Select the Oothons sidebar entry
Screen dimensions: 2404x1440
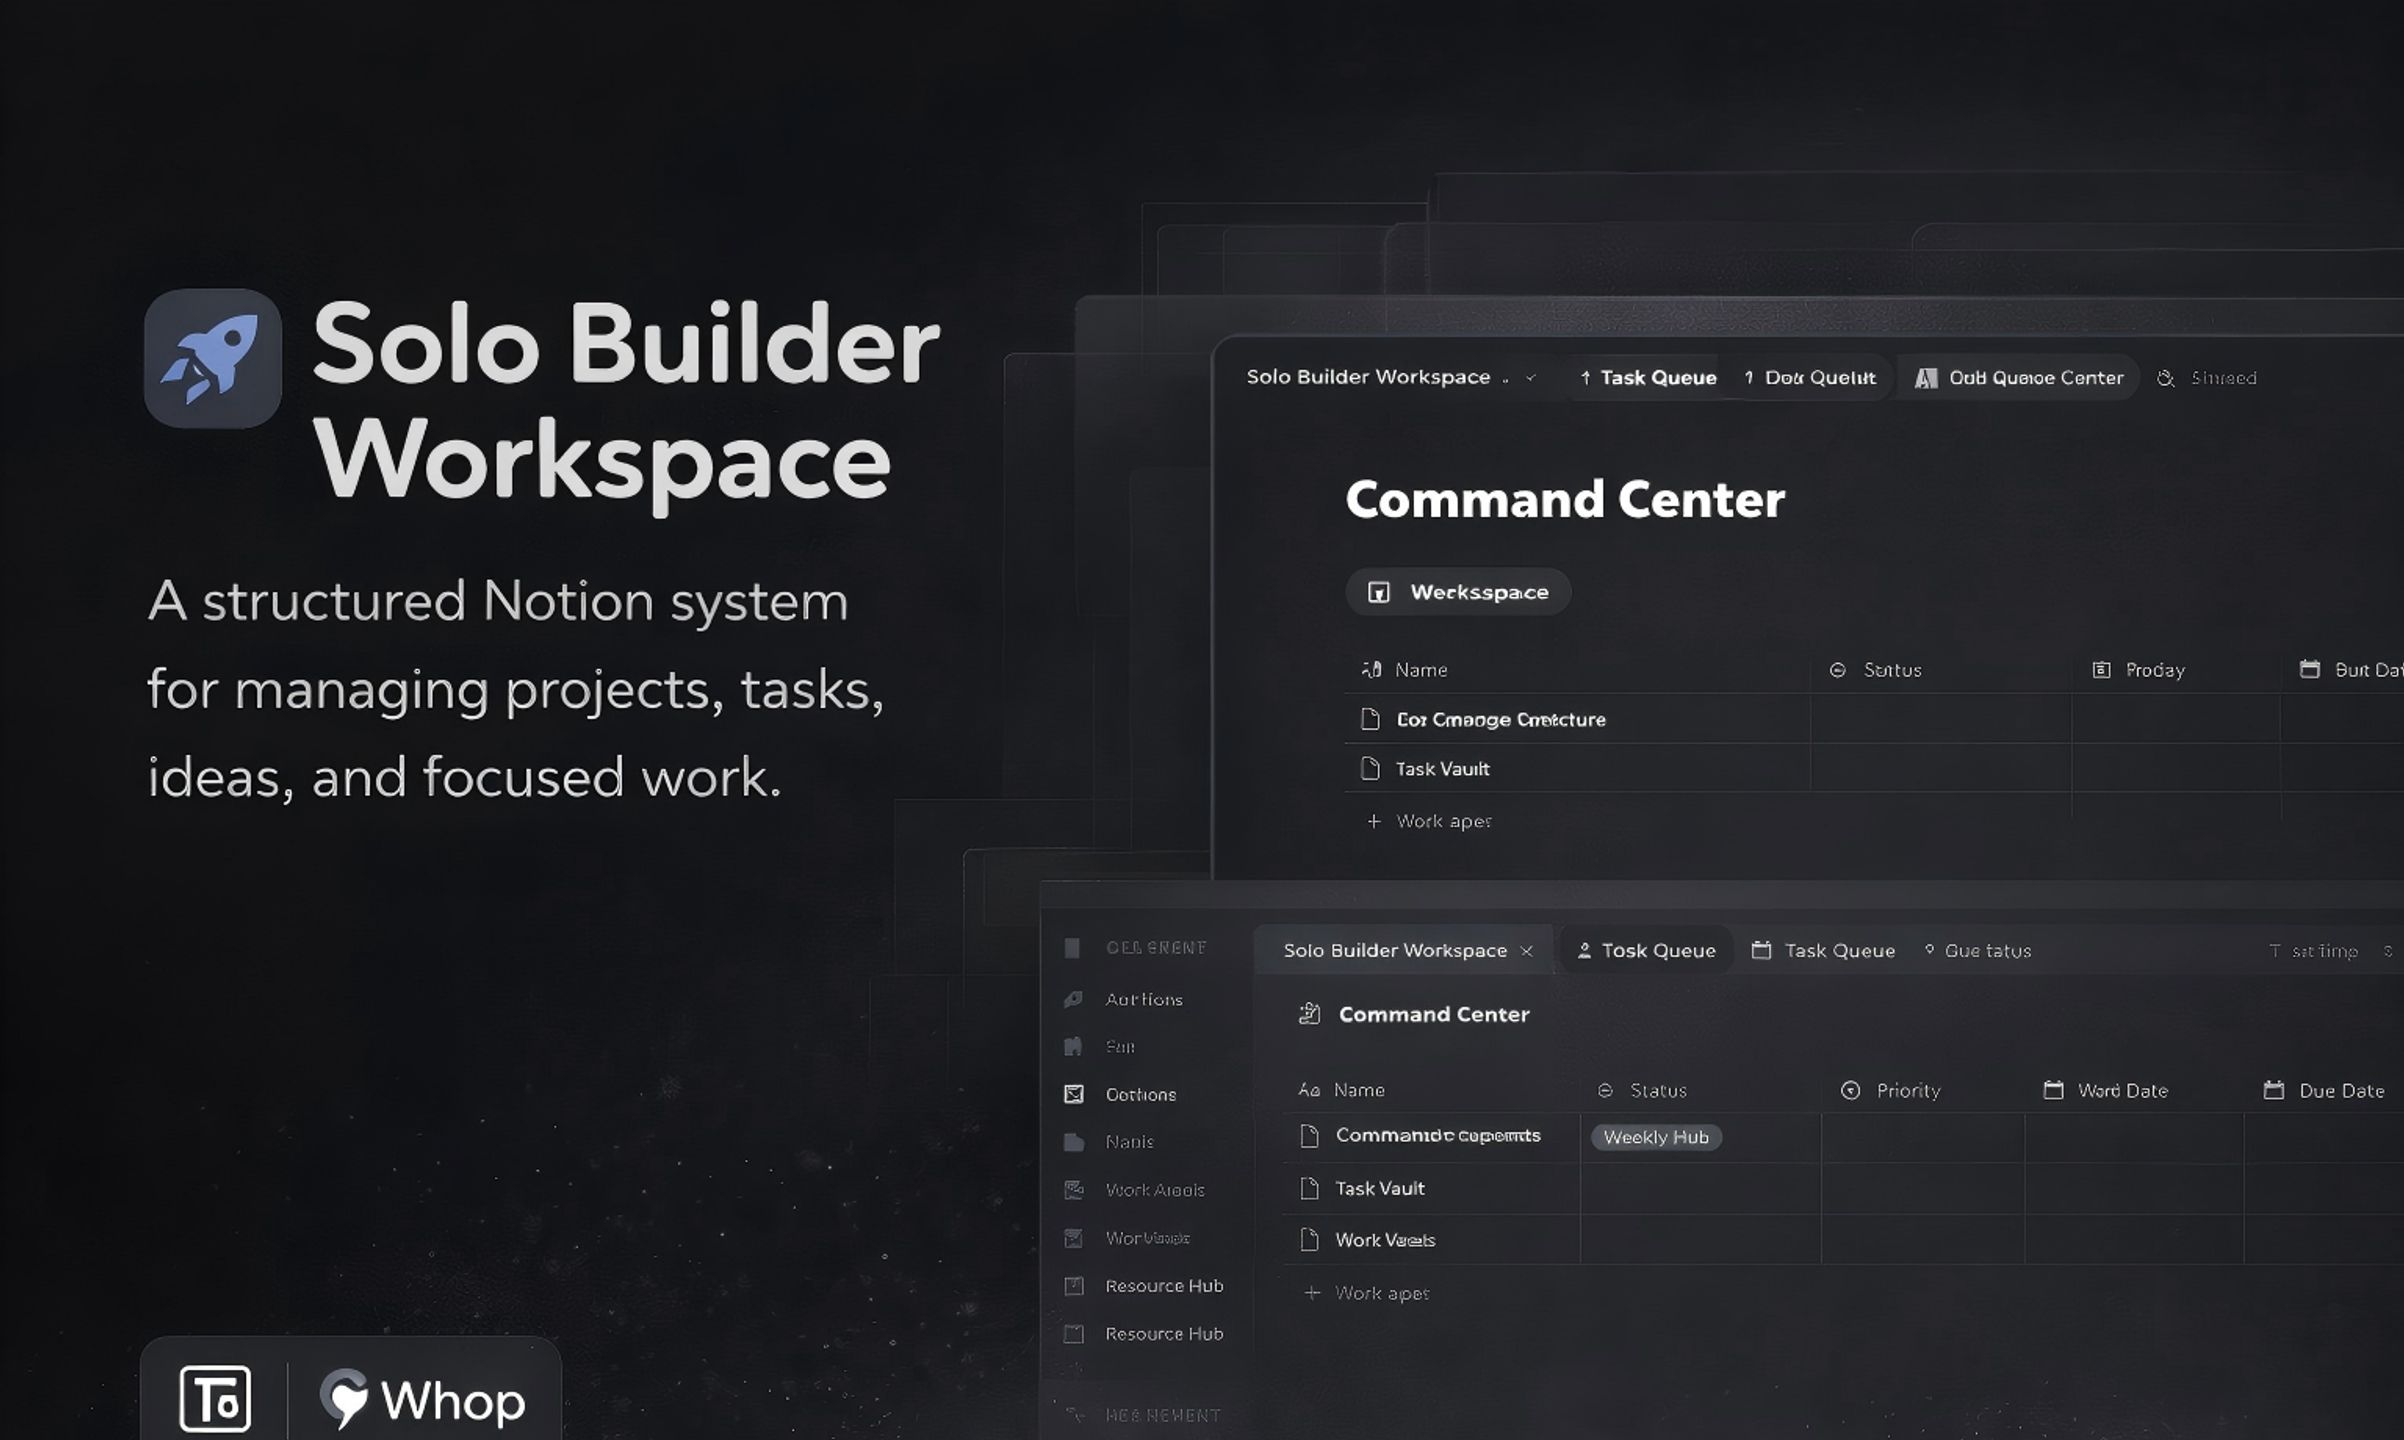point(1140,1094)
